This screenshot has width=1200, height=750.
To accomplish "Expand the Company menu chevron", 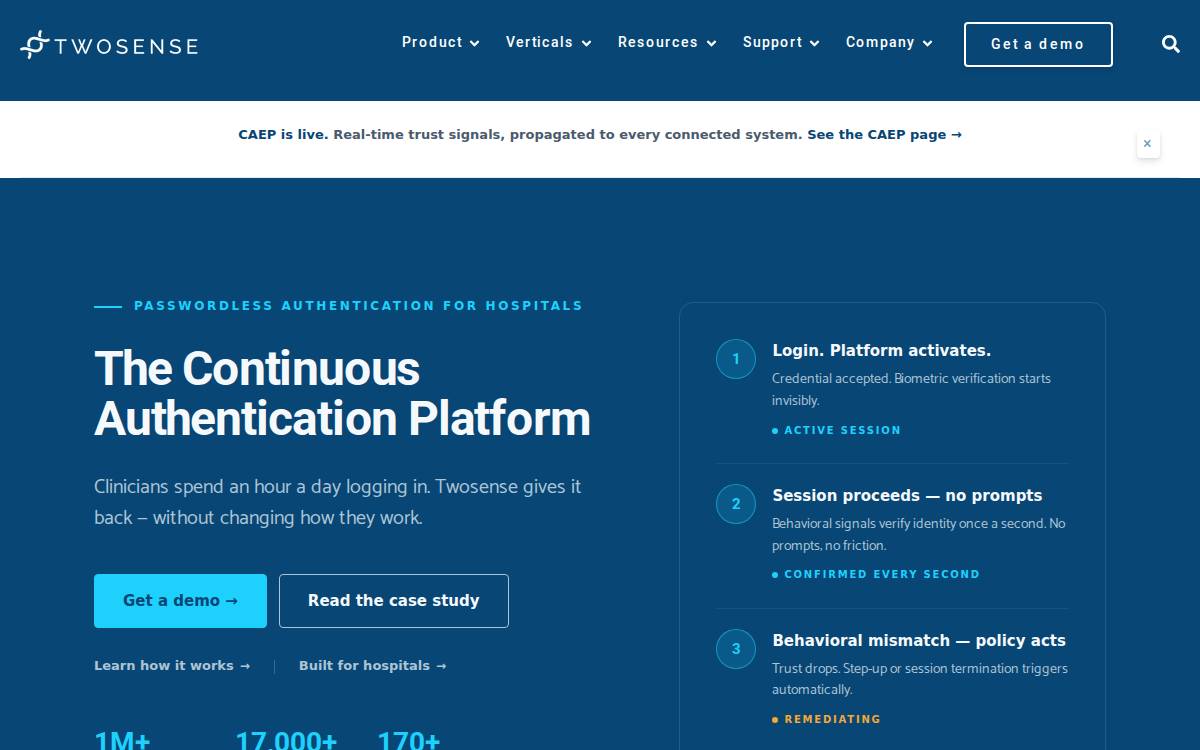I will pyautogui.click(x=928, y=43).
